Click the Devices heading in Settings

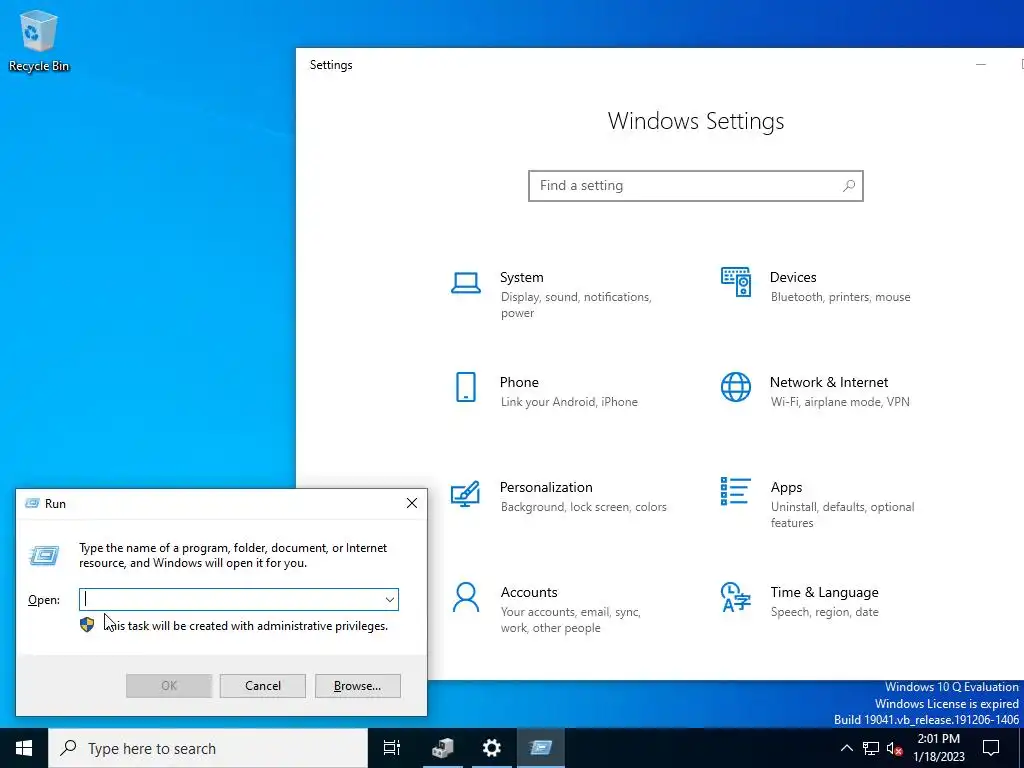pyautogui.click(x=793, y=277)
